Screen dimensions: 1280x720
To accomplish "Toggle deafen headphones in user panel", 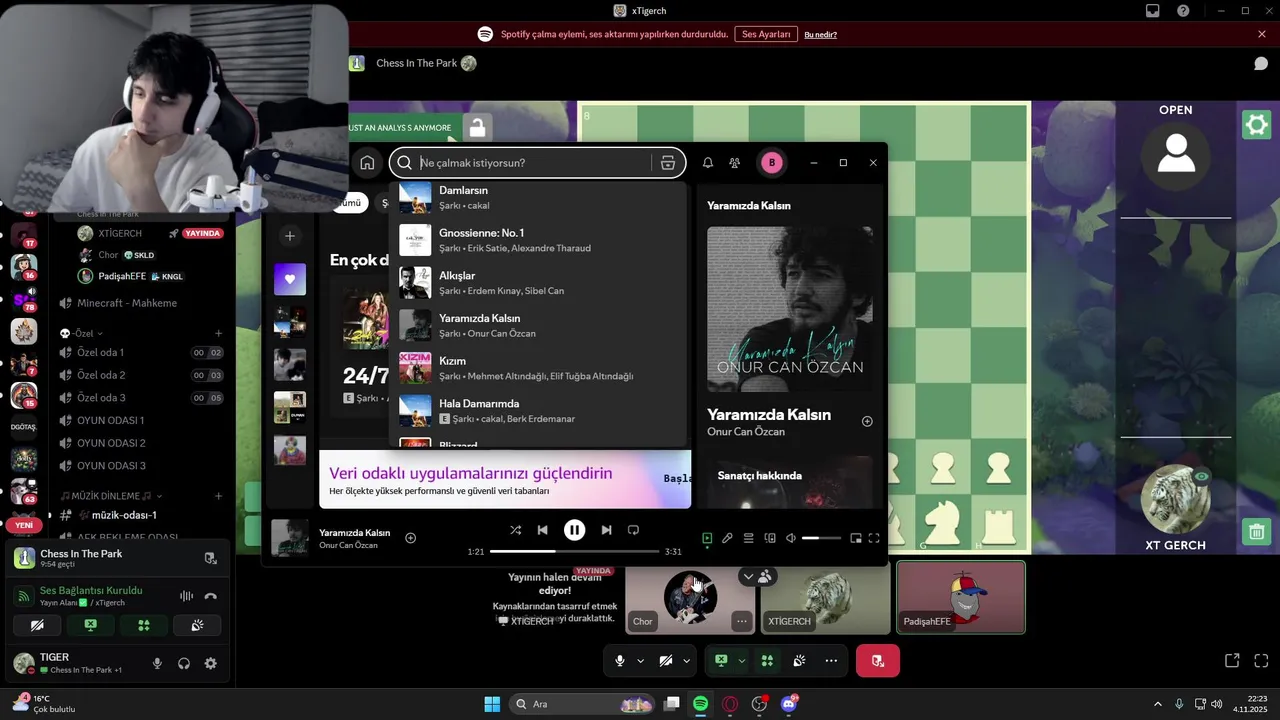I will tap(184, 663).
